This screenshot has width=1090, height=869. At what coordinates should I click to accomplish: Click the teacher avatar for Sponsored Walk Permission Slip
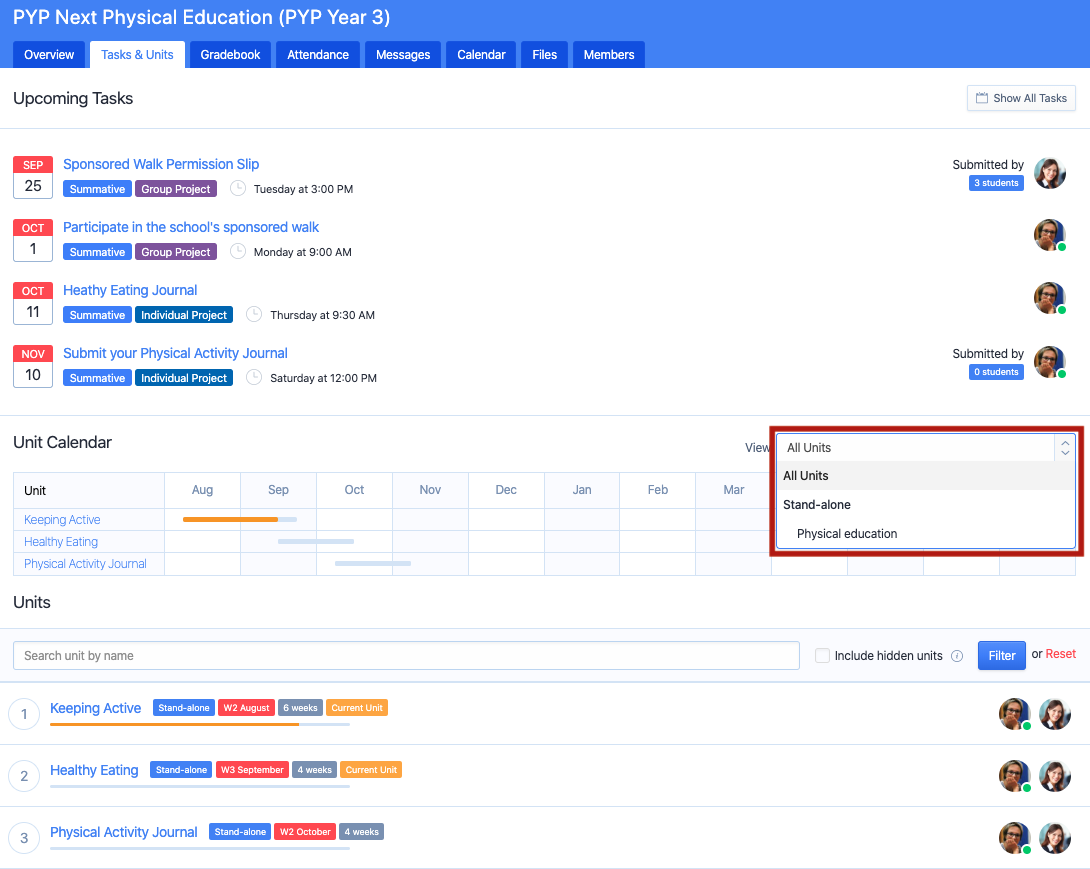coord(1049,173)
